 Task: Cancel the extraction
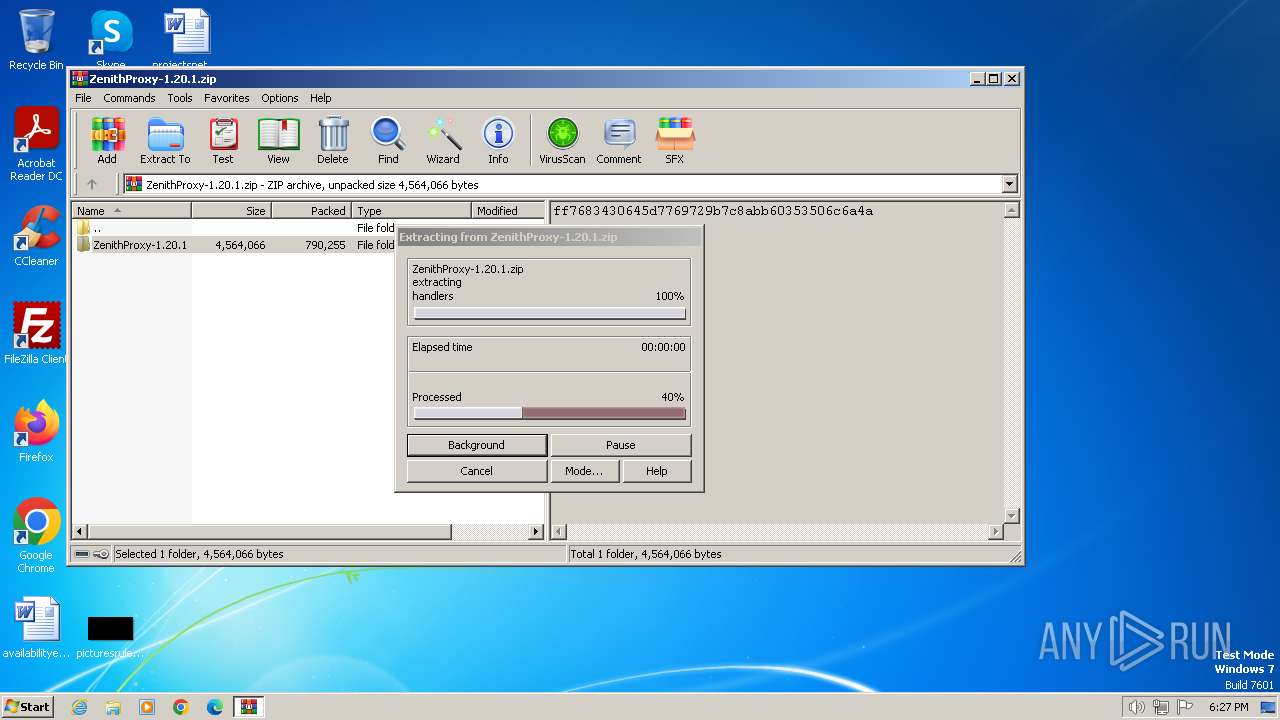coord(476,471)
